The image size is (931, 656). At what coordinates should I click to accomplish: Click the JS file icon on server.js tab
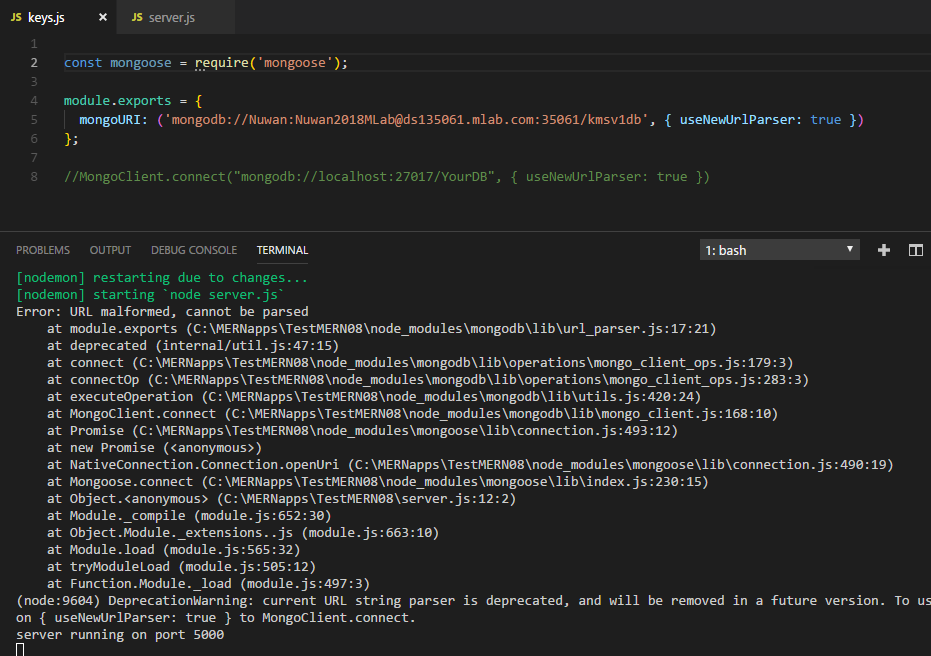click(139, 18)
